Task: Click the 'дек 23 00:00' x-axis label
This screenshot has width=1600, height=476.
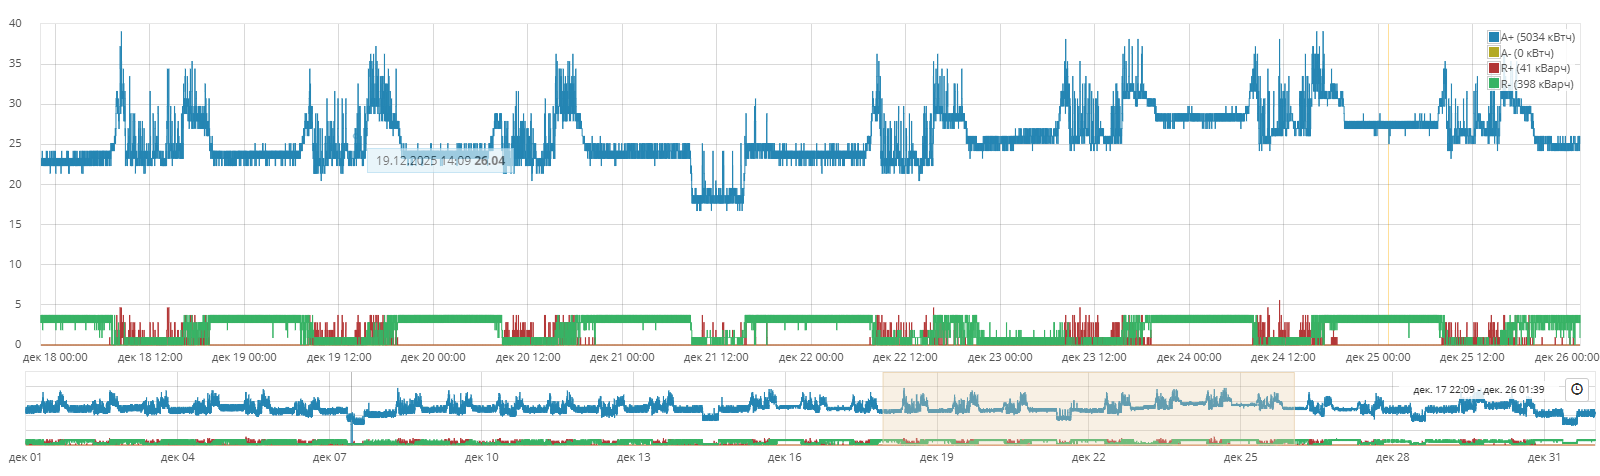Action: coord(1000,357)
